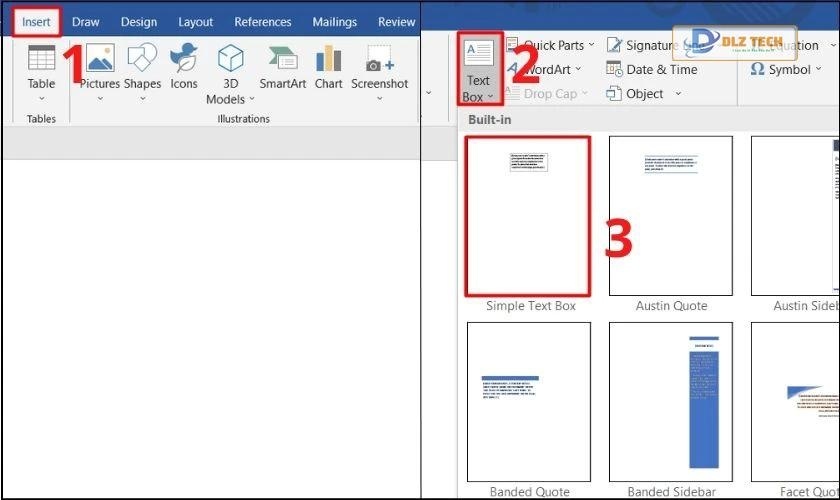Open the Text Box button

478,68
